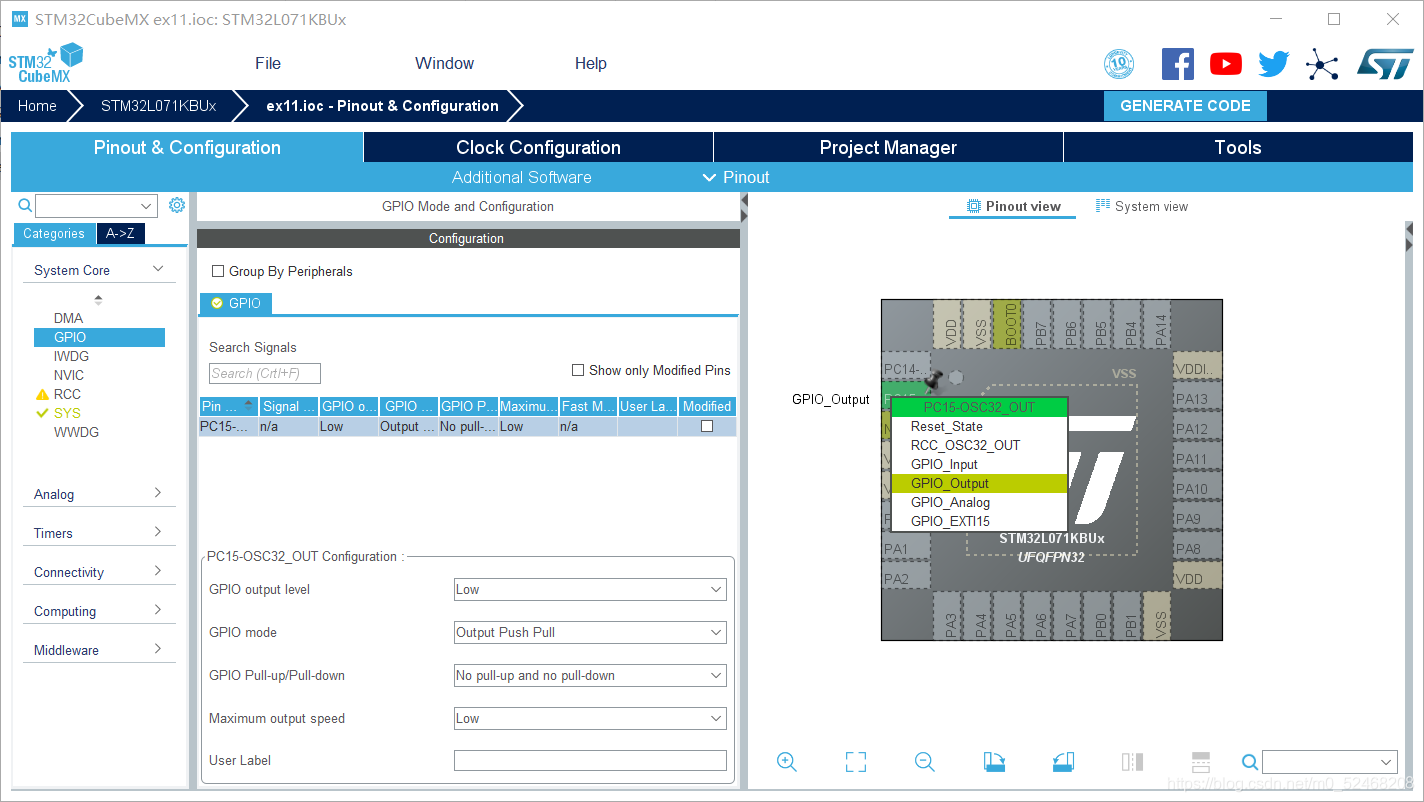1424x802 pixels.
Task: Select RCC in System Core list
Action: point(67,394)
